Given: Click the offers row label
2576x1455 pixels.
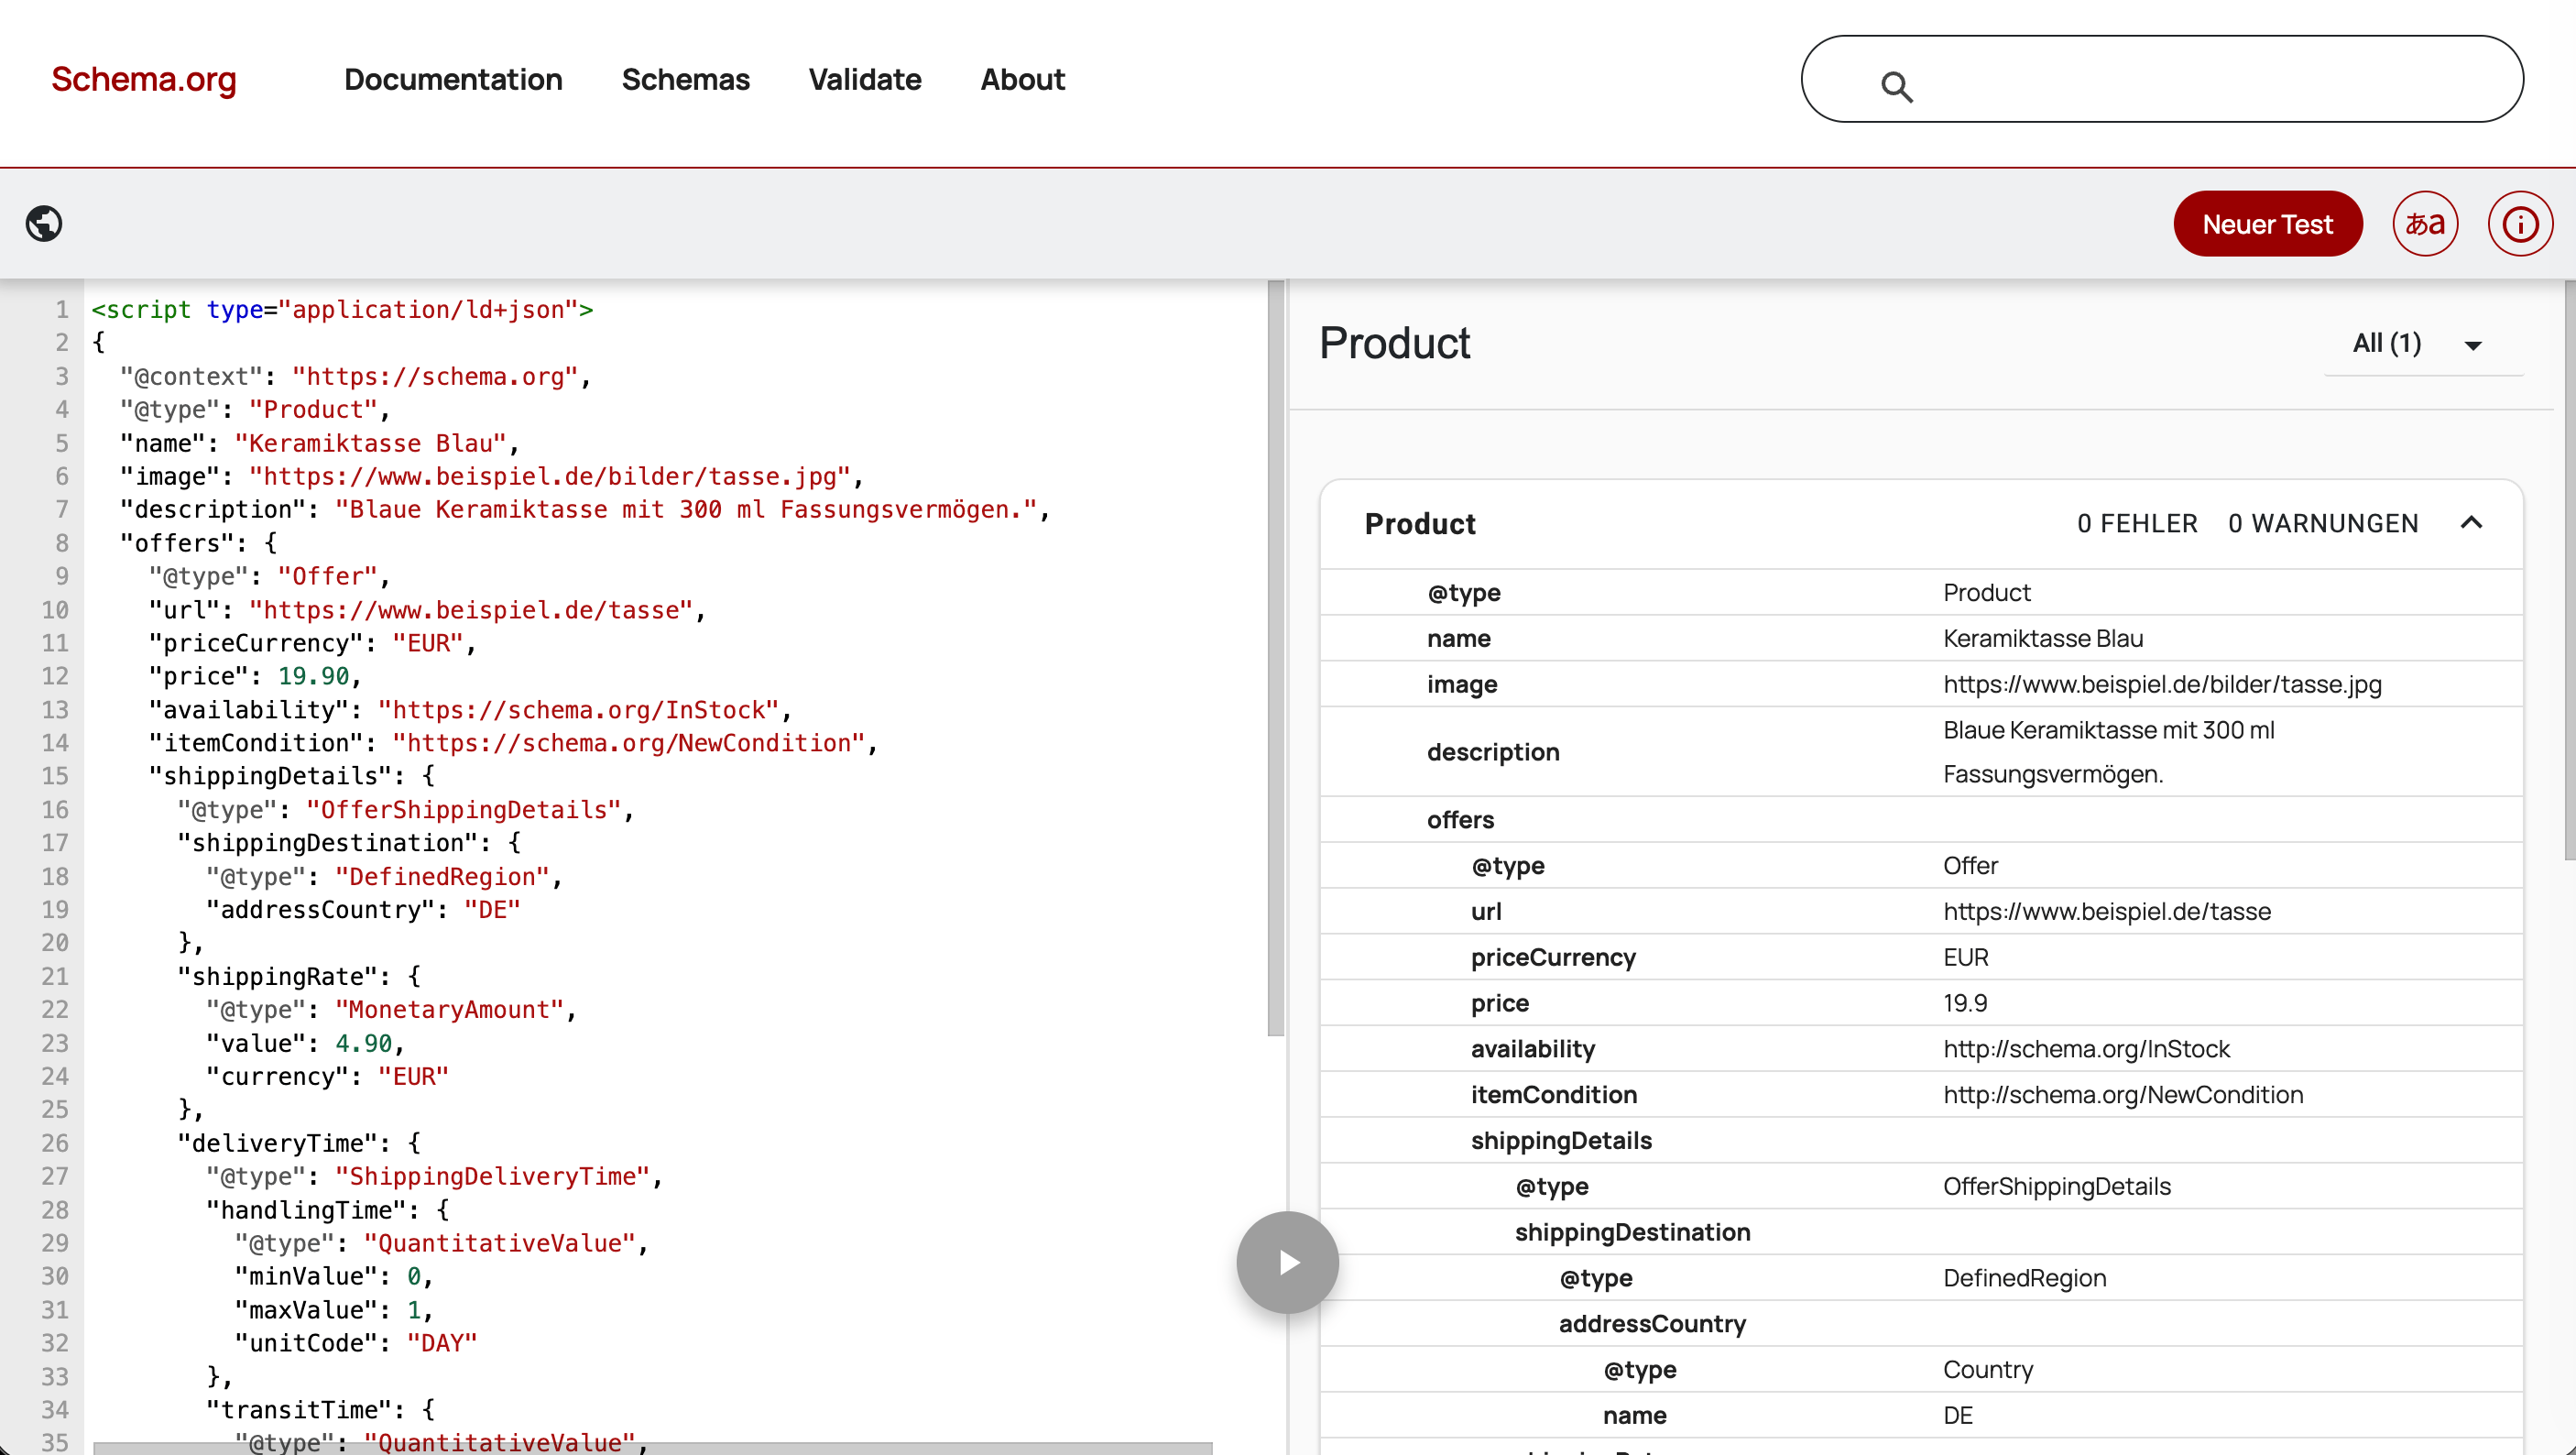Looking at the screenshot, I should pyautogui.click(x=1460, y=820).
